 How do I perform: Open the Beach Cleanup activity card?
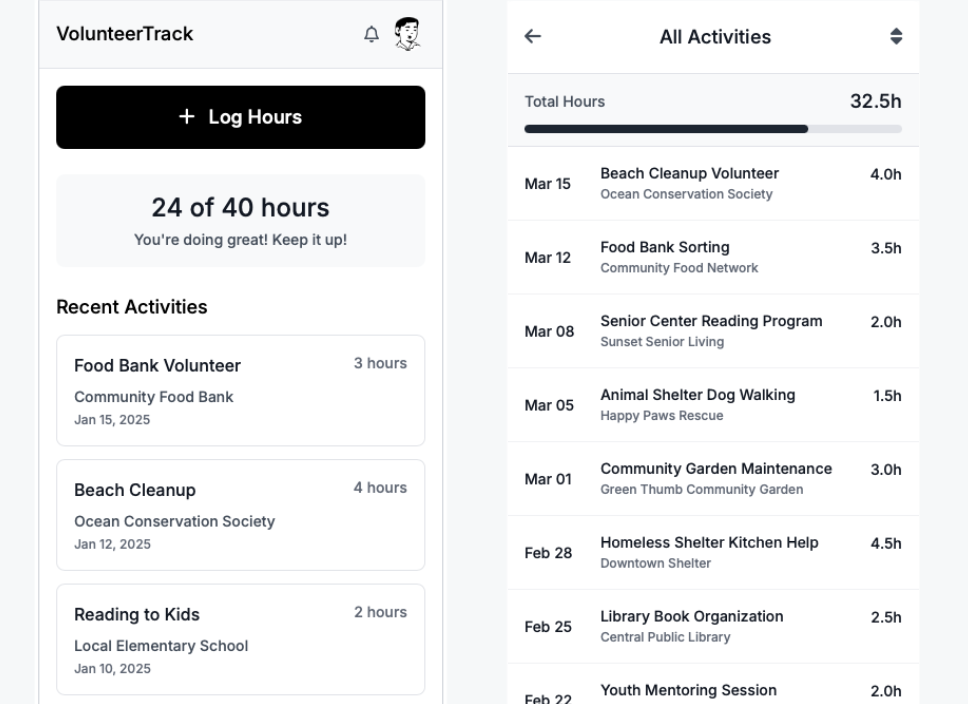coord(241,515)
